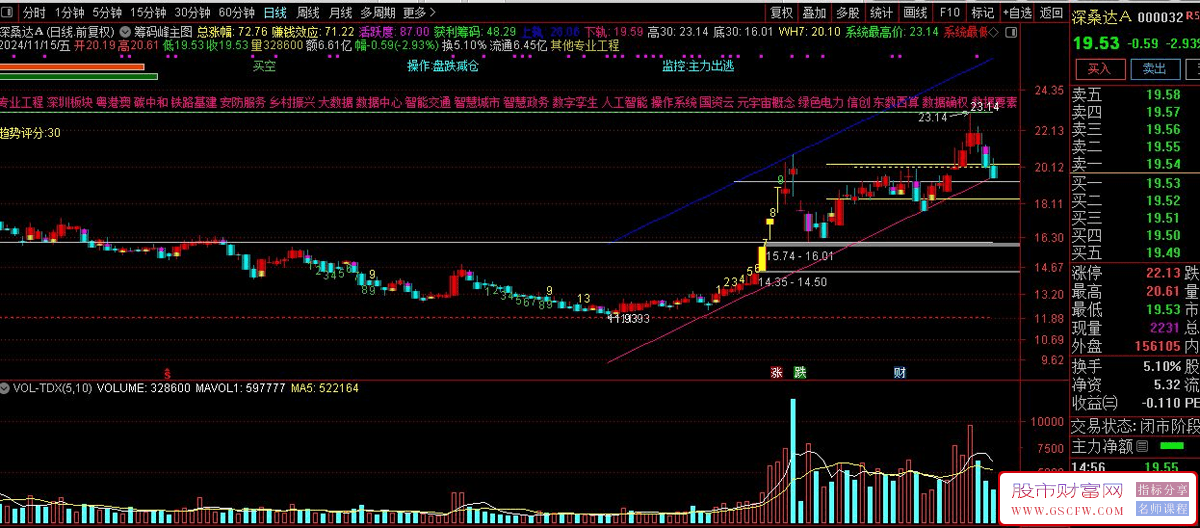
Task: Open the 统计 statistics button
Action: (881, 13)
